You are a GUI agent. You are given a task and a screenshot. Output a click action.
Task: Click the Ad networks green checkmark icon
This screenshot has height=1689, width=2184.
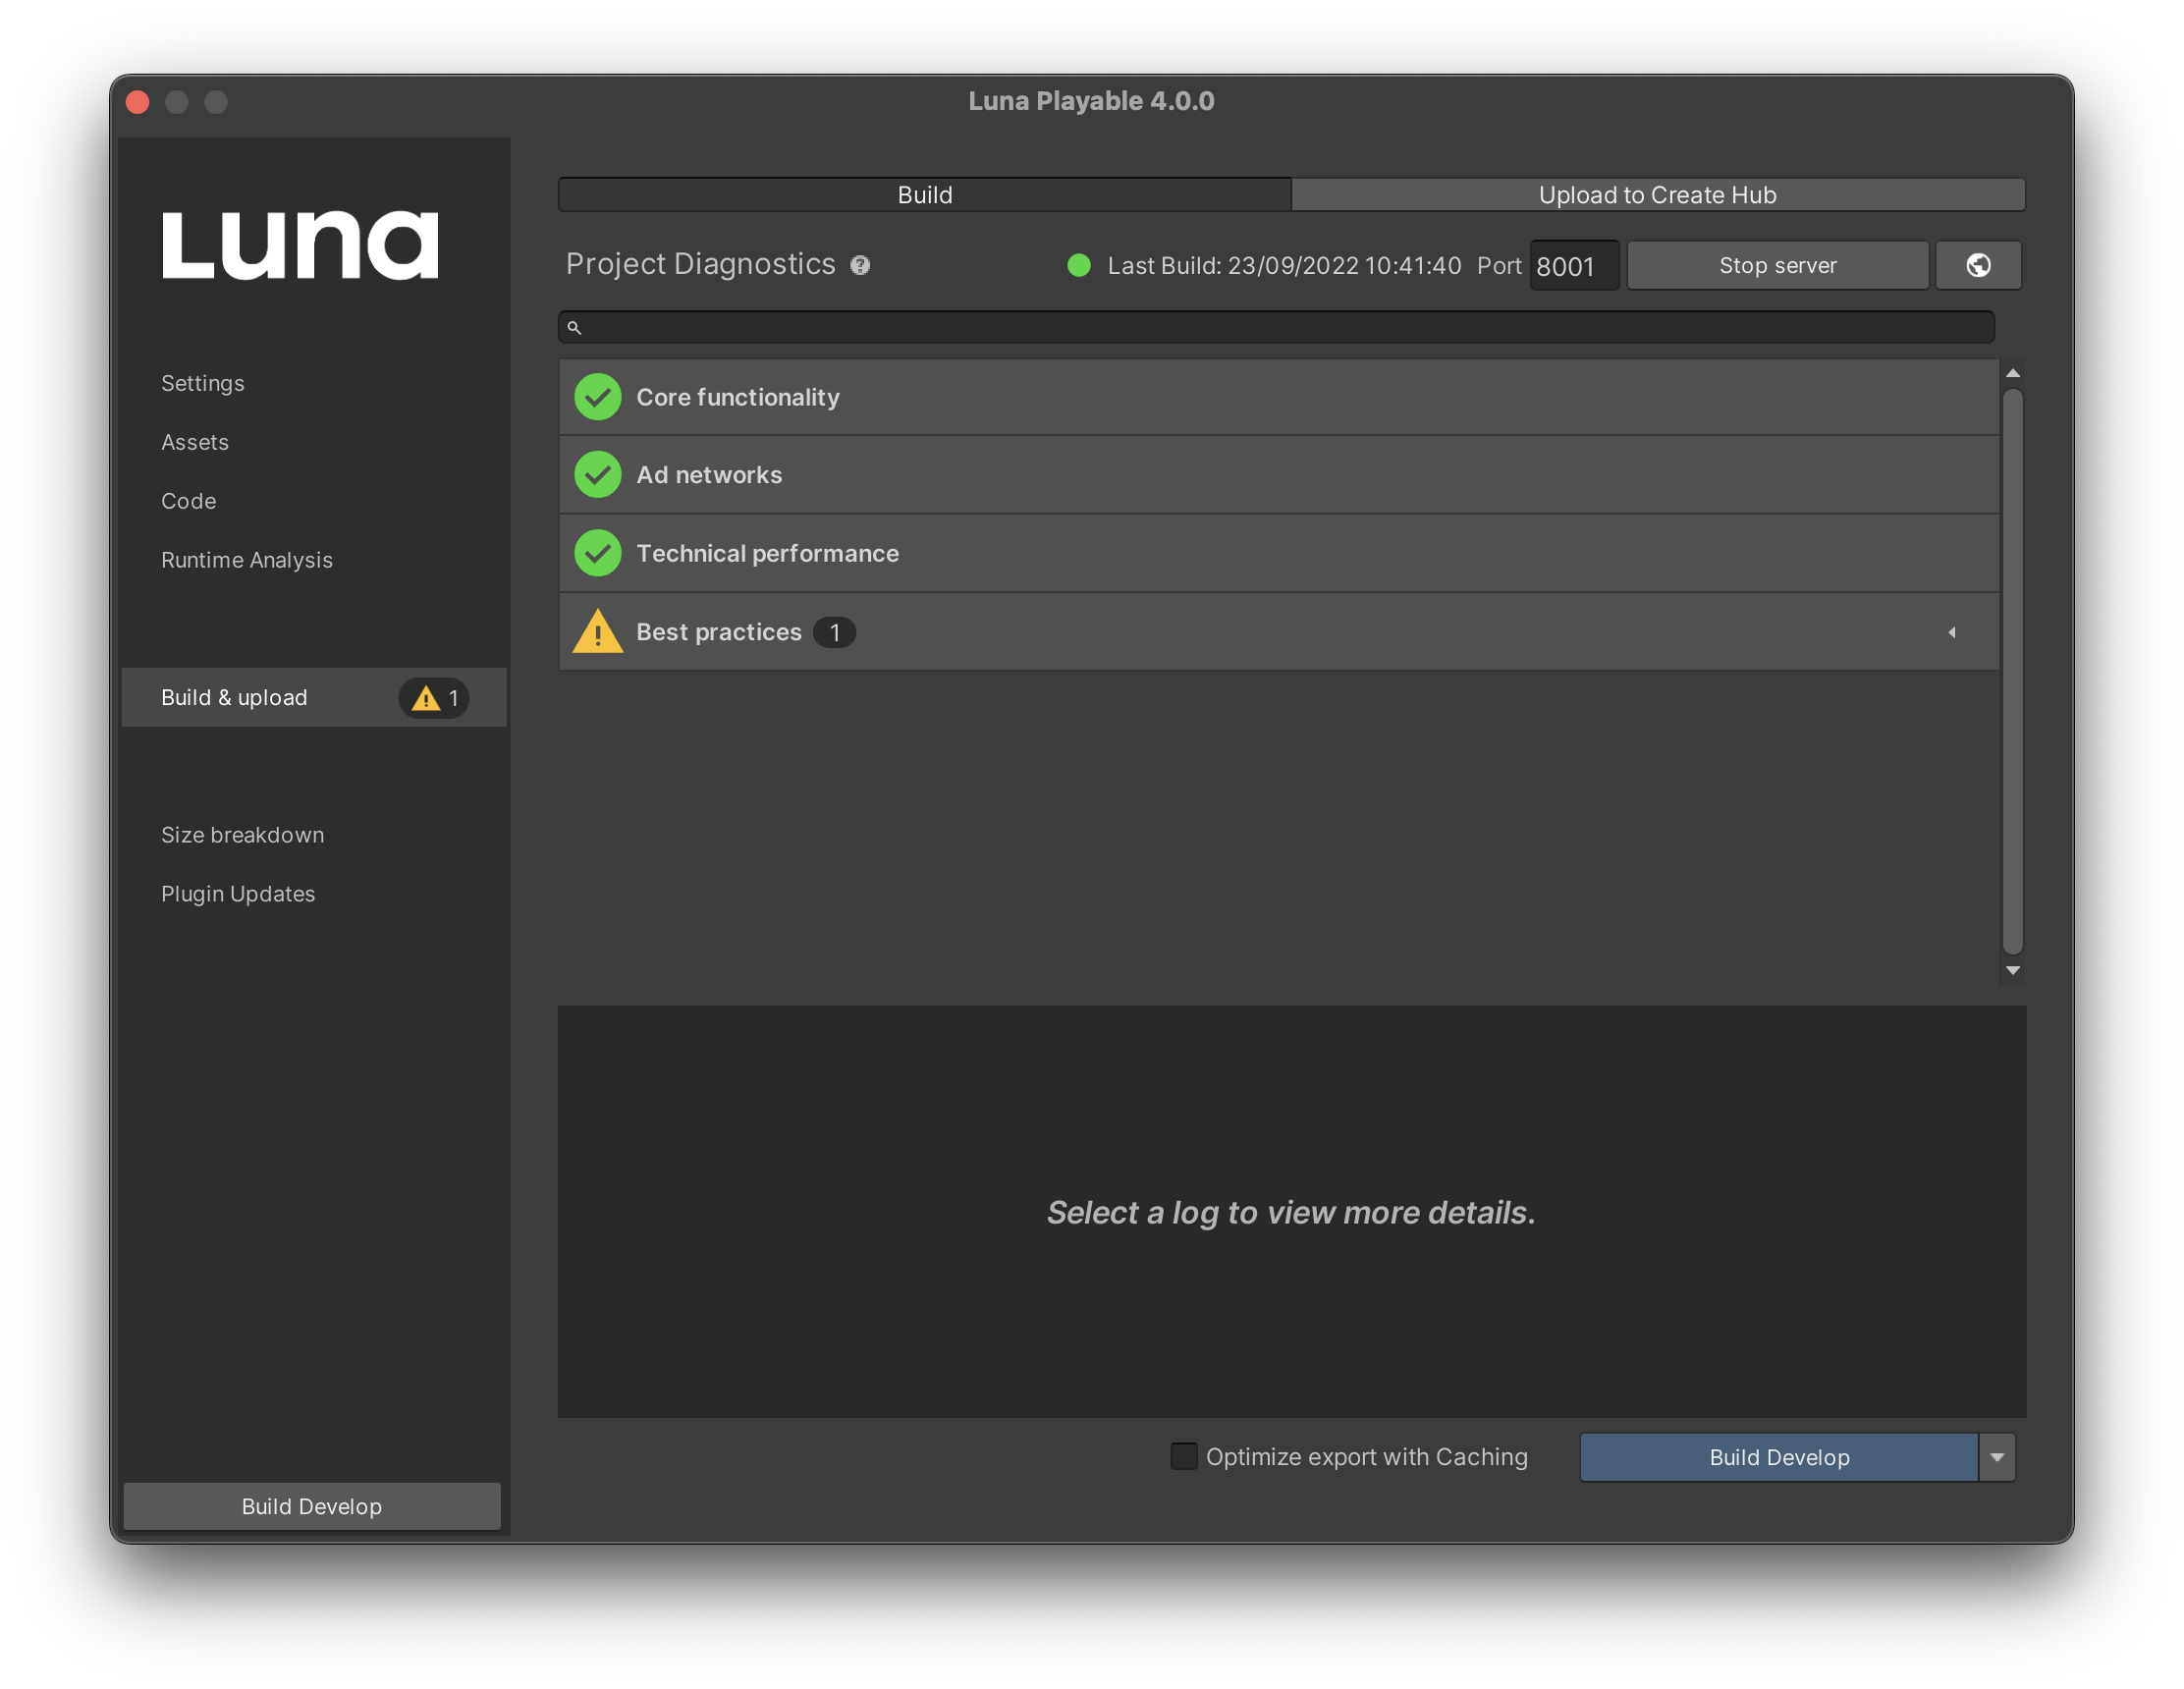tap(598, 475)
